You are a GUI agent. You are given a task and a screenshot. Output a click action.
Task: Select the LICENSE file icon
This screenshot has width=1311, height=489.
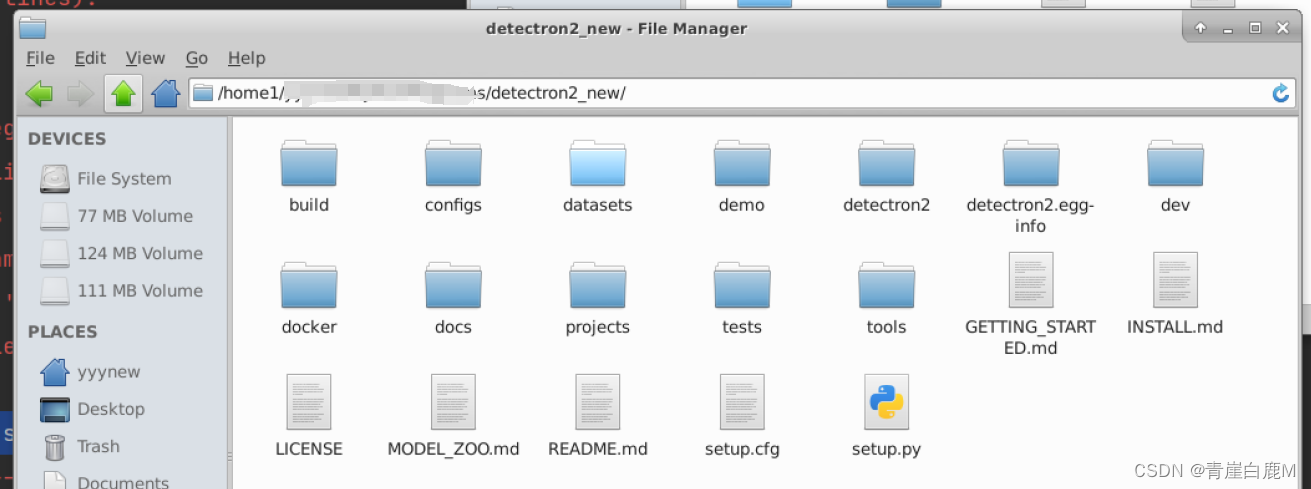309,402
